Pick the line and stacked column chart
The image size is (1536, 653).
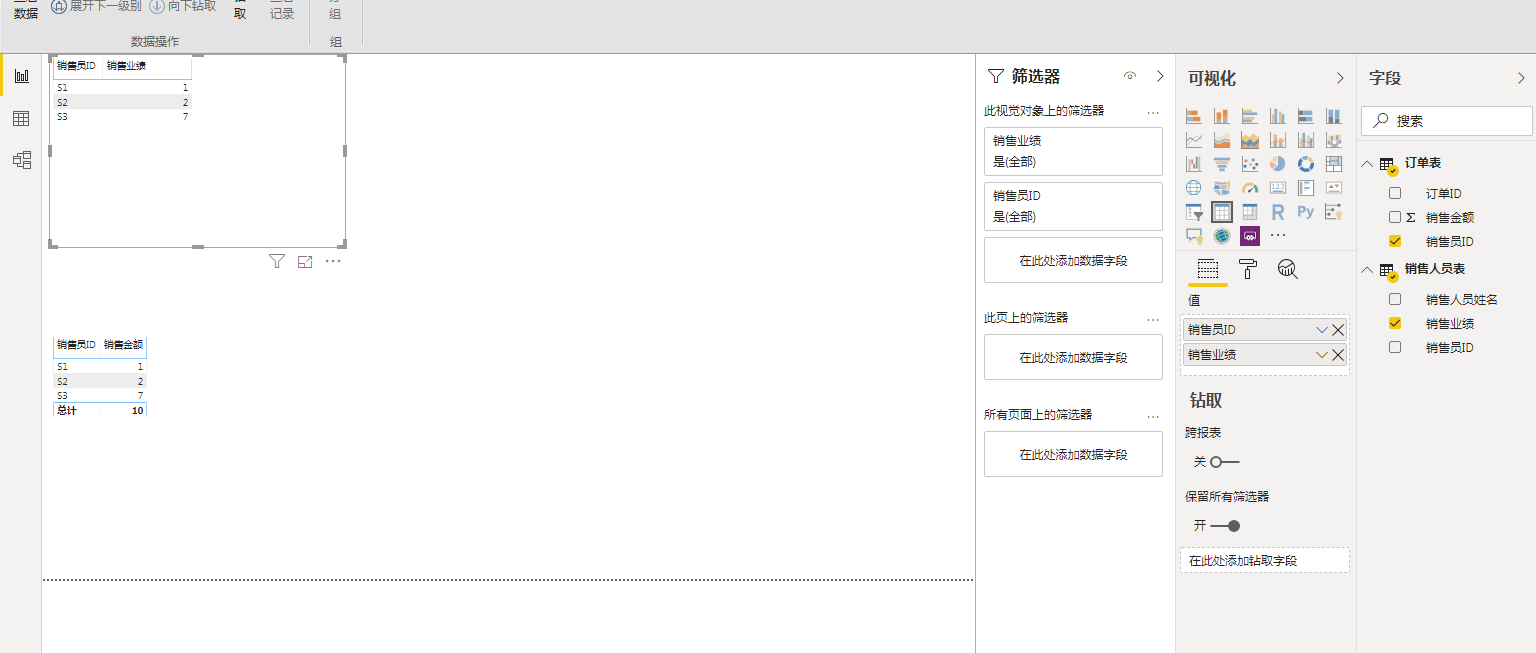[1277, 140]
